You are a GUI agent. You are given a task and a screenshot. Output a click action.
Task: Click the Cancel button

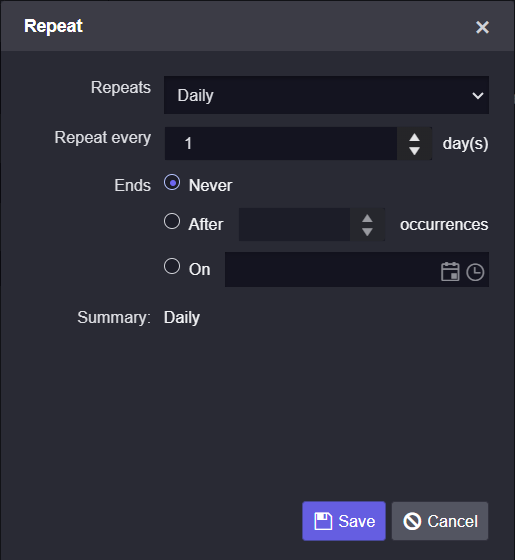point(440,521)
